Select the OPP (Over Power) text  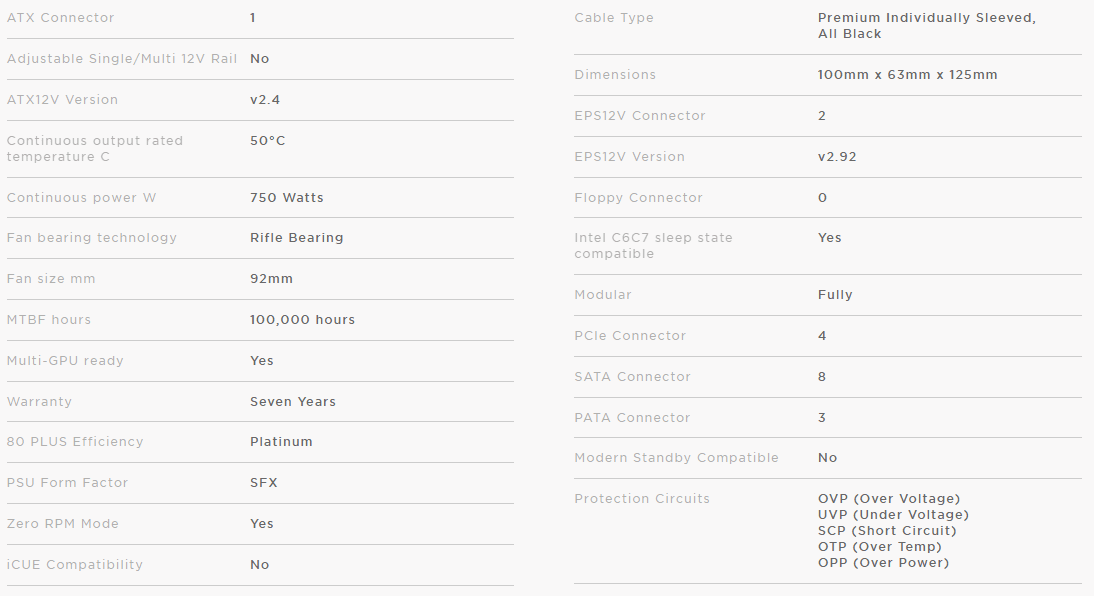[x=883, y=563]
